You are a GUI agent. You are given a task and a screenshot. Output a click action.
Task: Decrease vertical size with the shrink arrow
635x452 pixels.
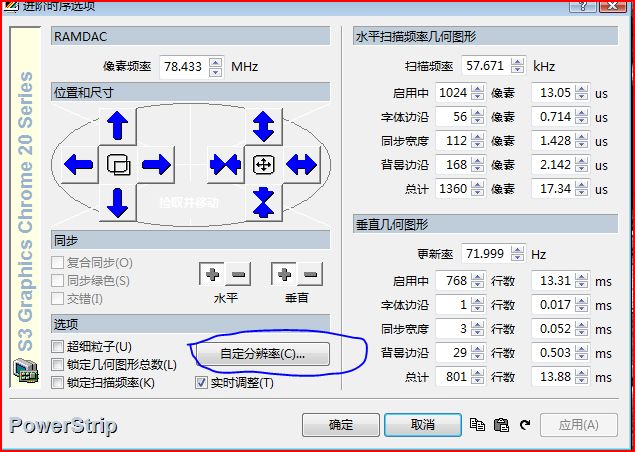pyautogui.click(x=264, y=203)
